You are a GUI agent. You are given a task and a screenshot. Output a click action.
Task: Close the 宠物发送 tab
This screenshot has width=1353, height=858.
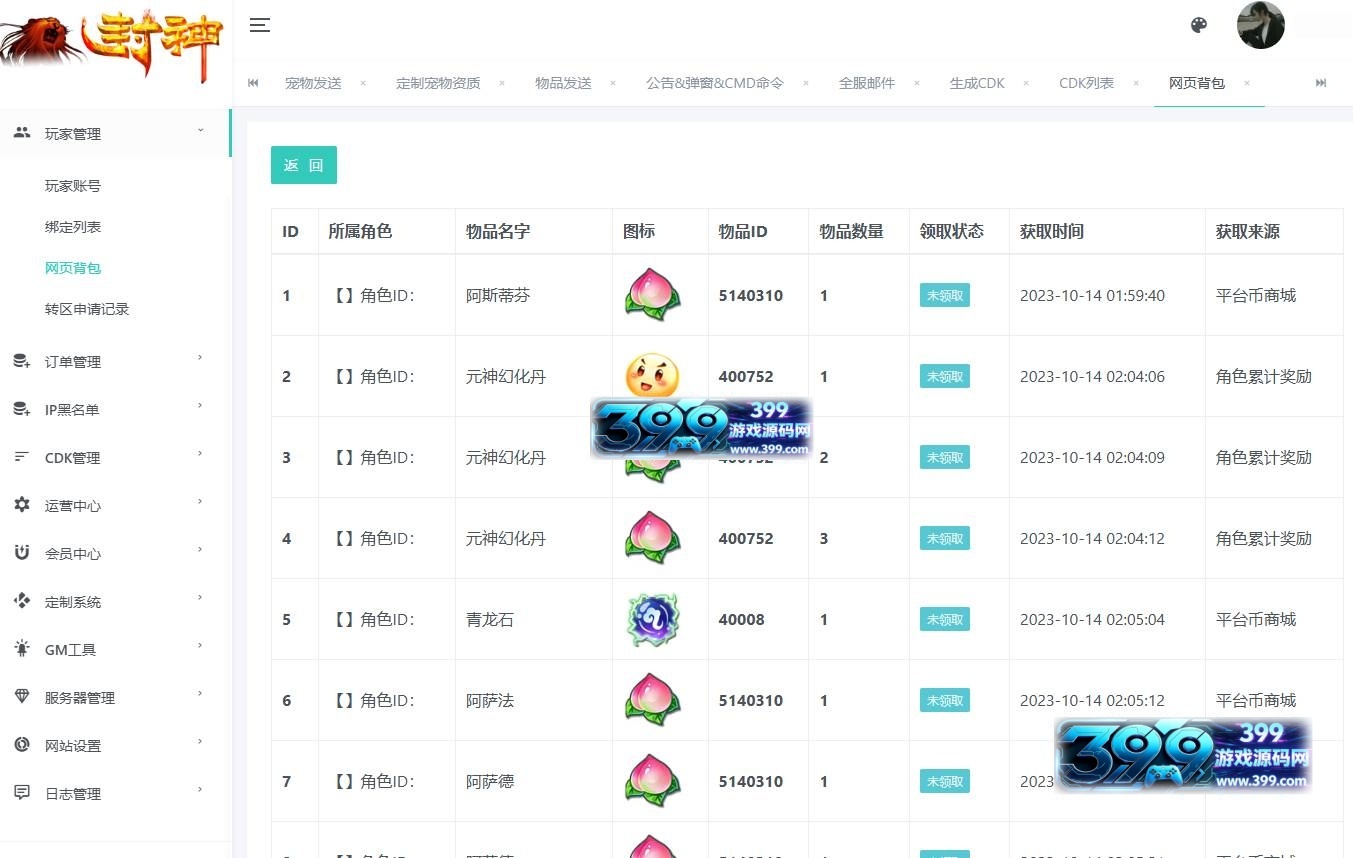[x=363, y=83]
